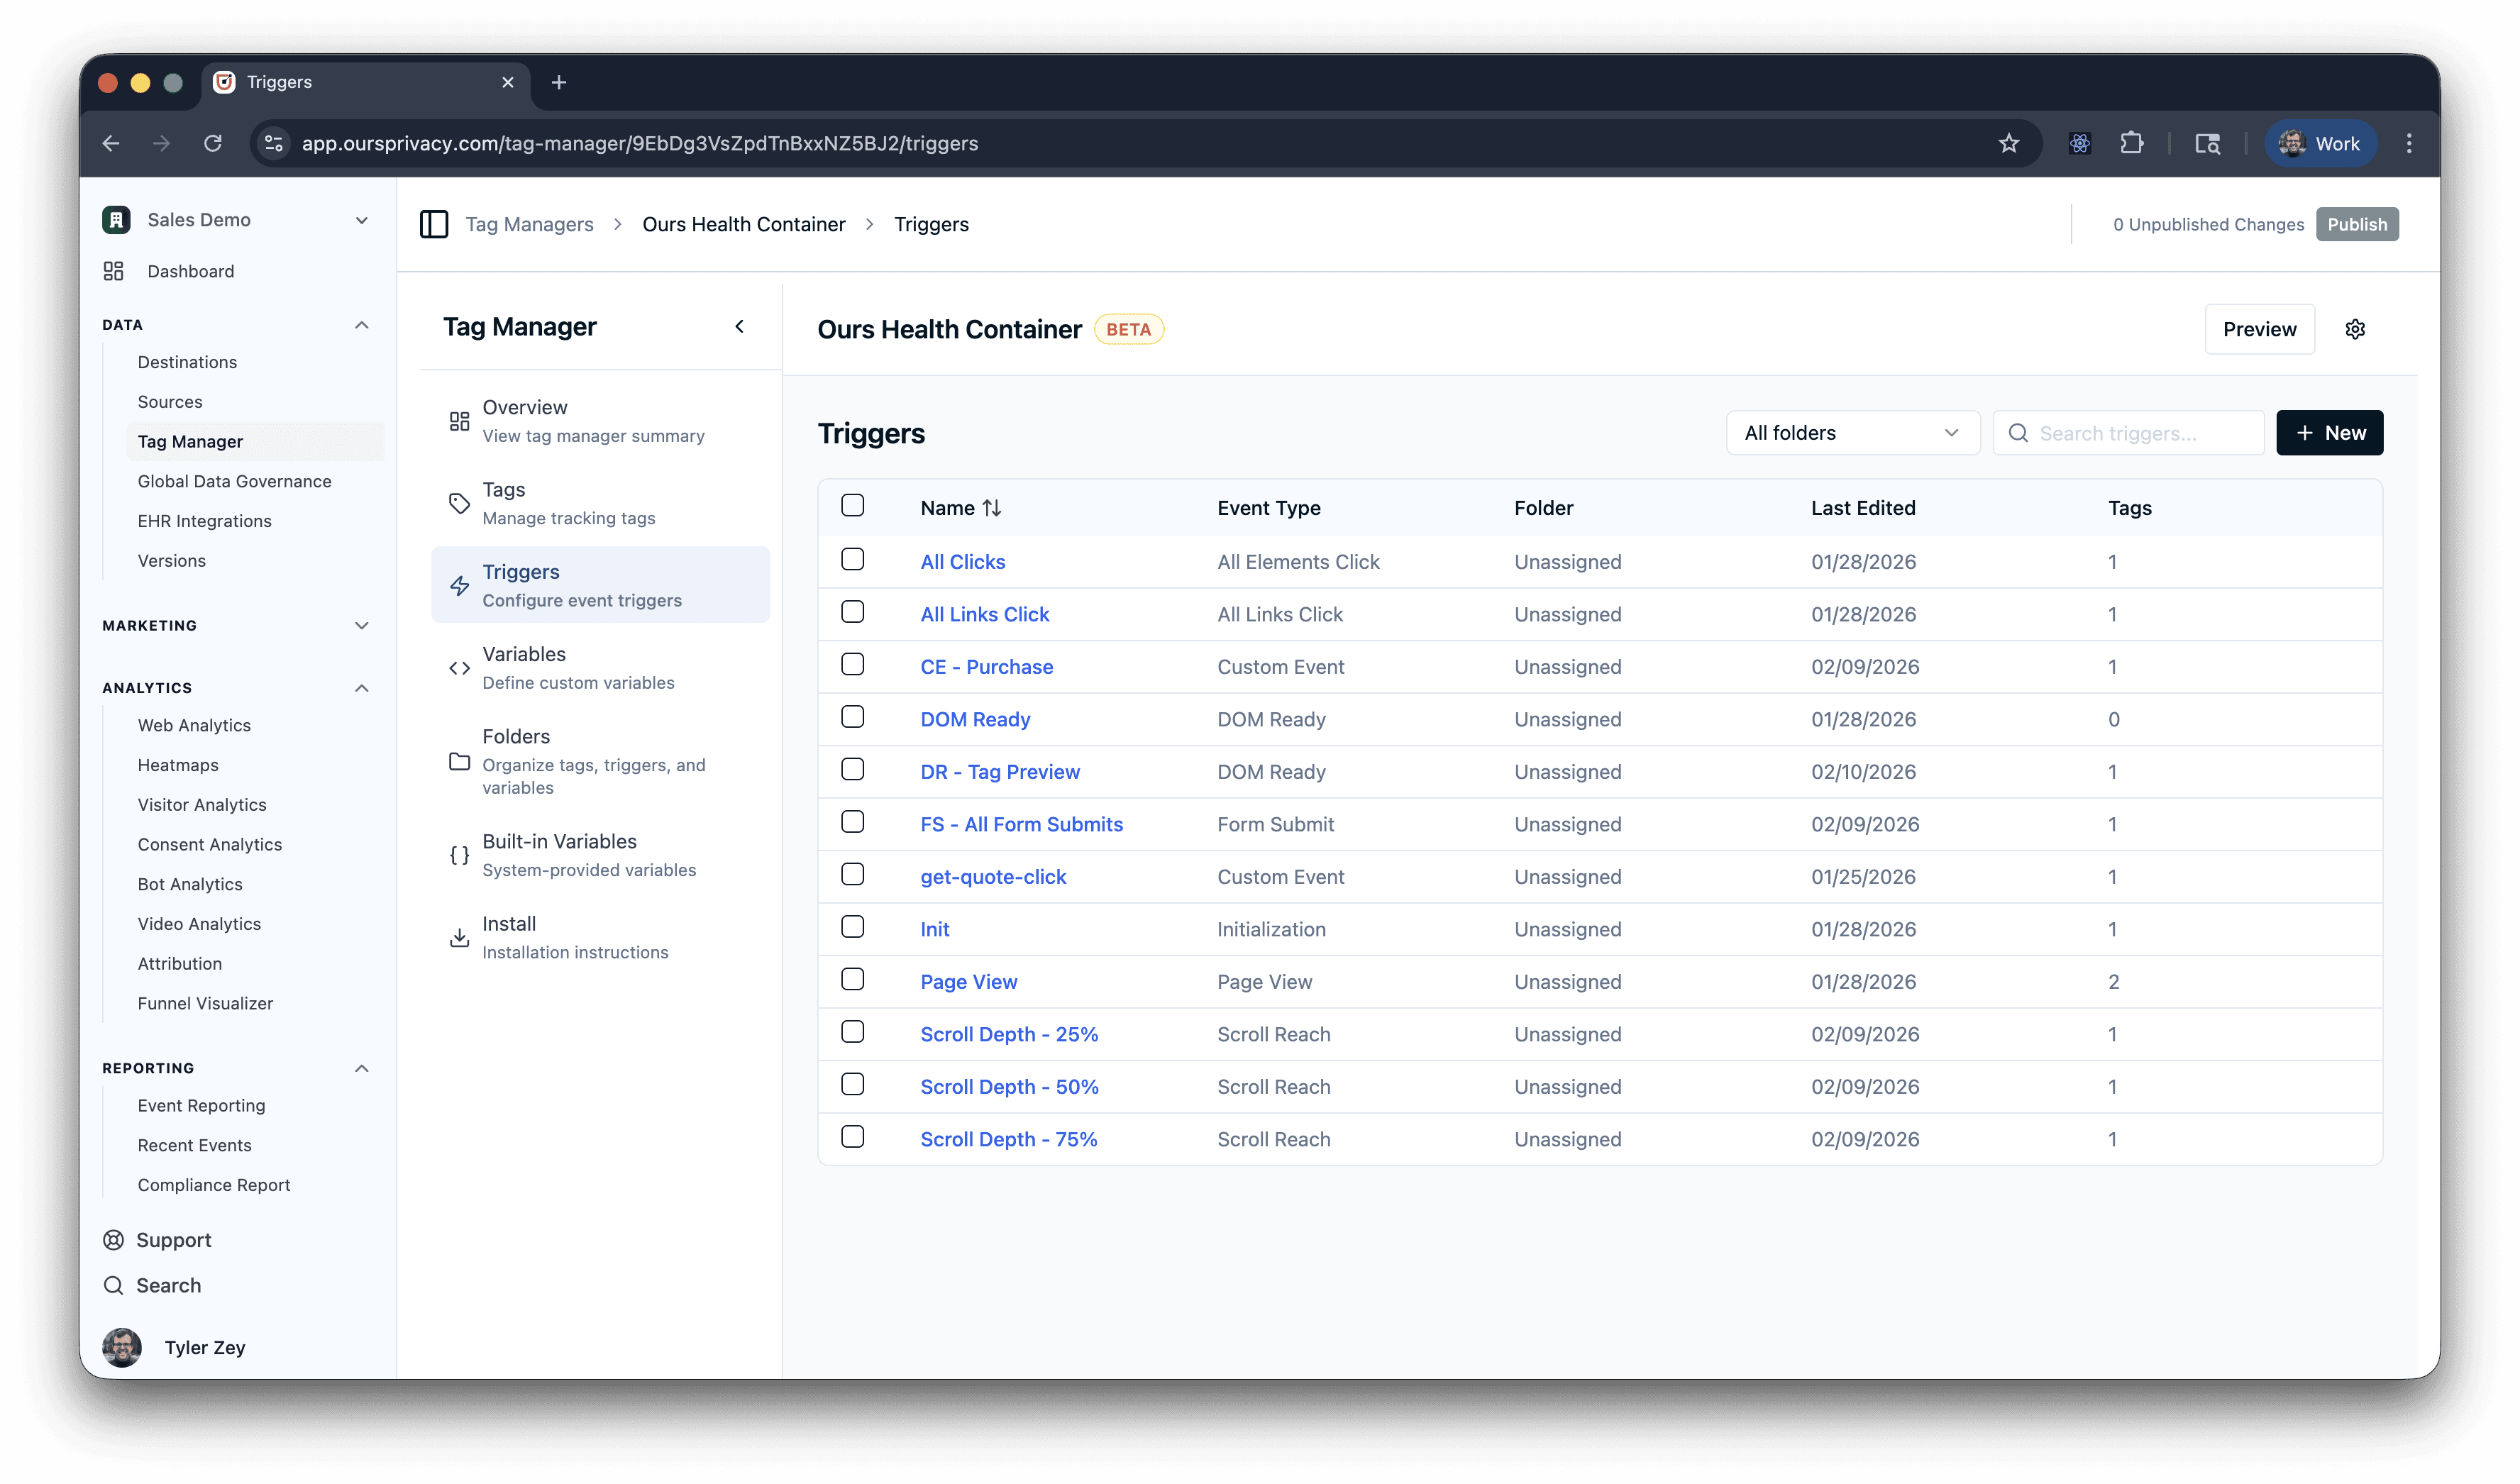2520x1484 pixels.
Task: Open the Sales Demo workspace switcher
Action: 236,220
